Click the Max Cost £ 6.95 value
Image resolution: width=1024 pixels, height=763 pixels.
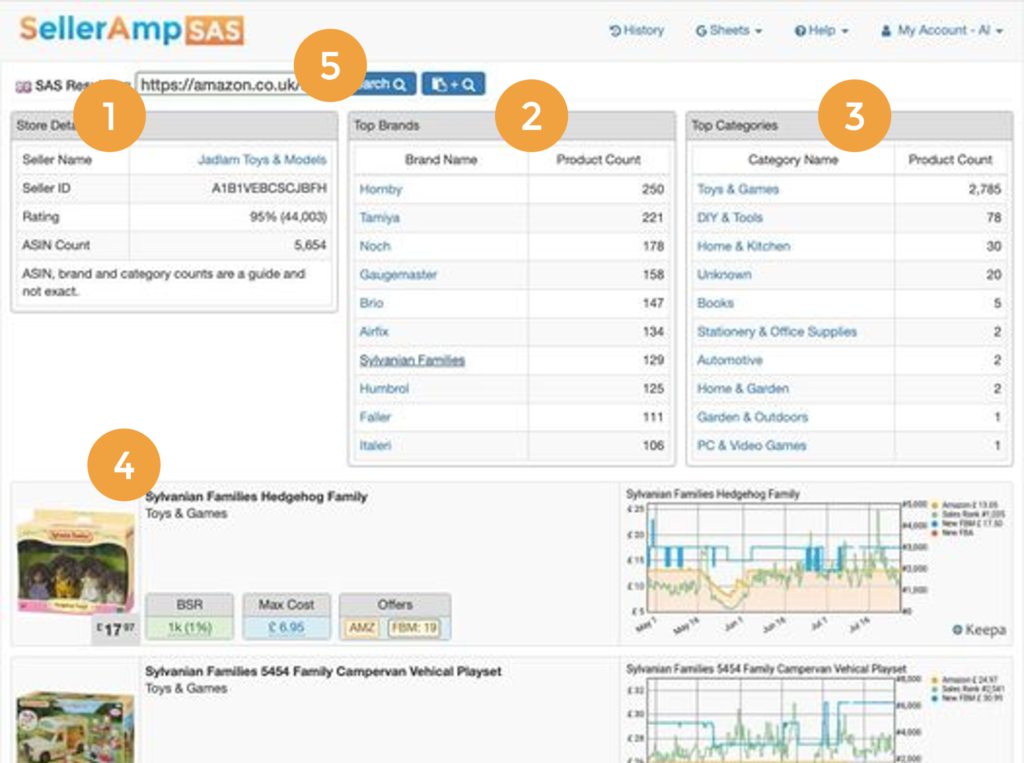coord(286,628)
